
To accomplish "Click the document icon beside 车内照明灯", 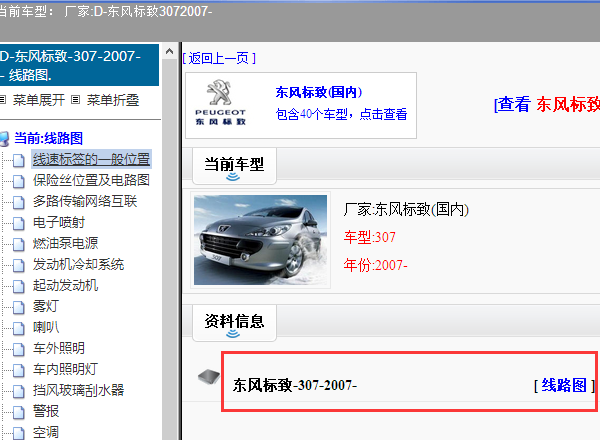I will (x=18, y=371).
